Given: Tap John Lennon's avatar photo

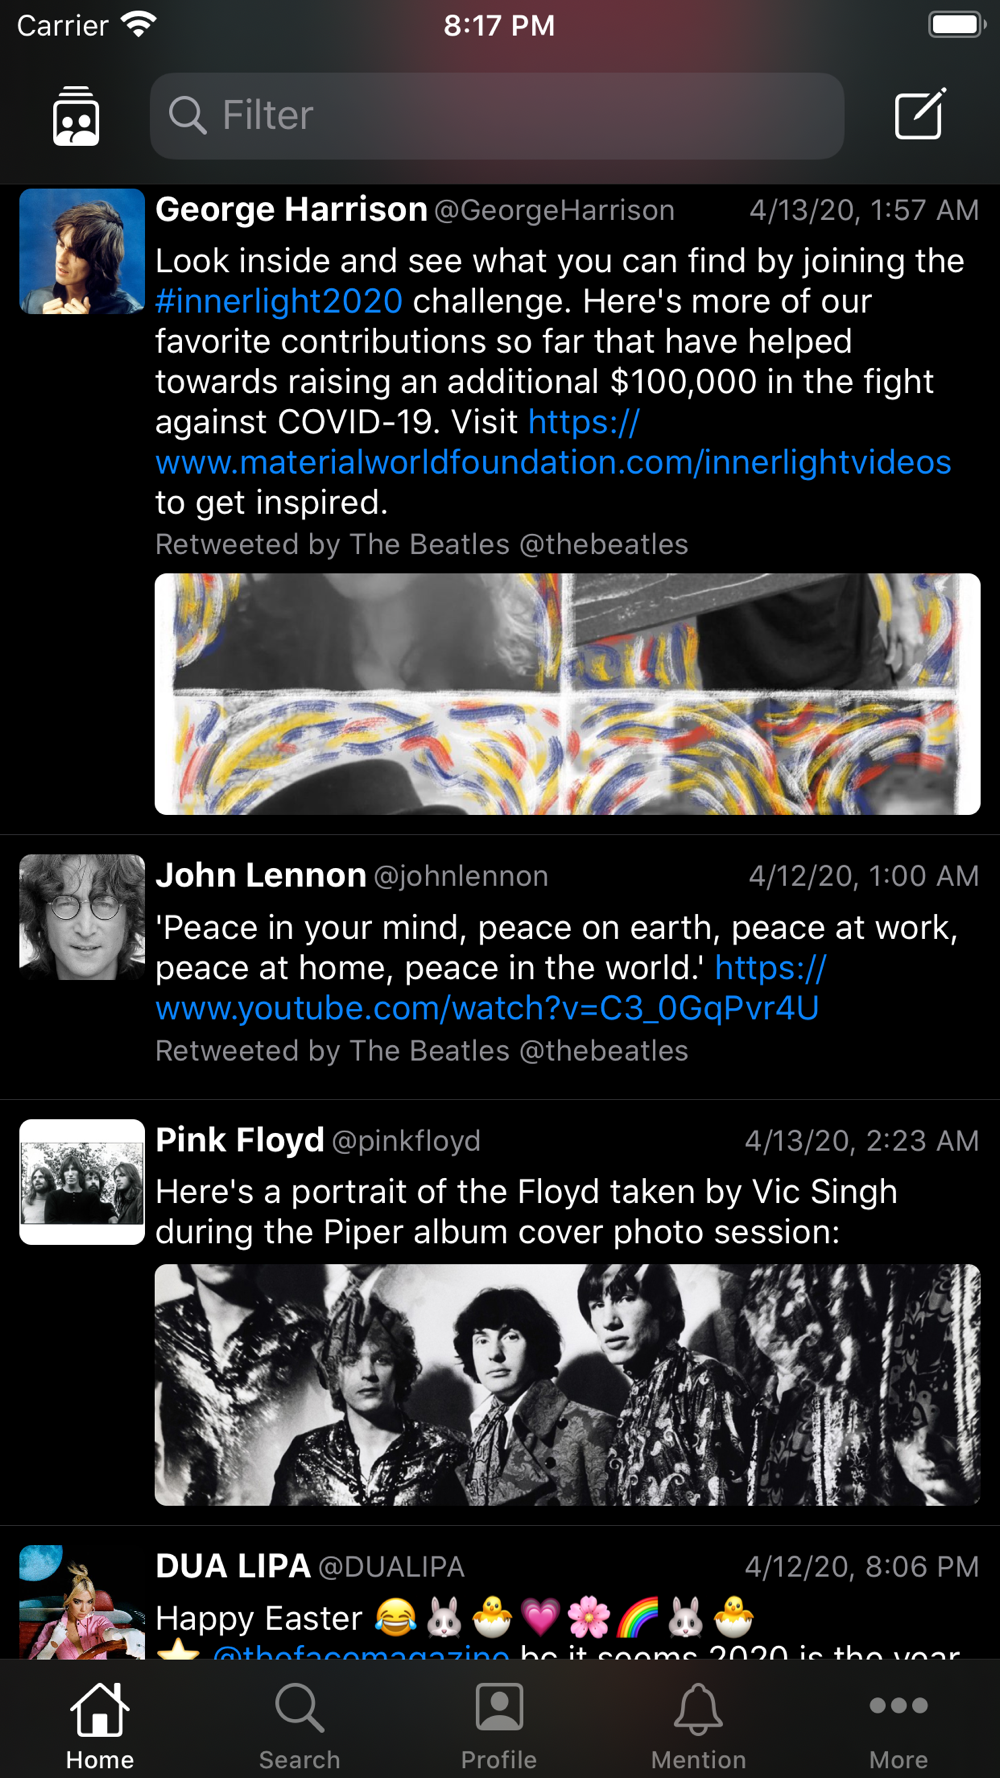Looking at the screenshot, I should point(82,916).
